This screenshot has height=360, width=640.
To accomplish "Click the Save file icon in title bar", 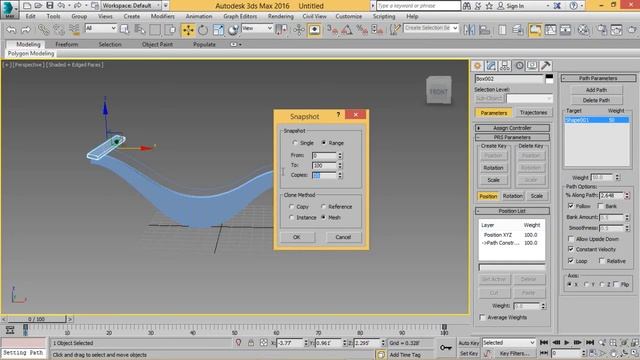I will coord(50,5).
